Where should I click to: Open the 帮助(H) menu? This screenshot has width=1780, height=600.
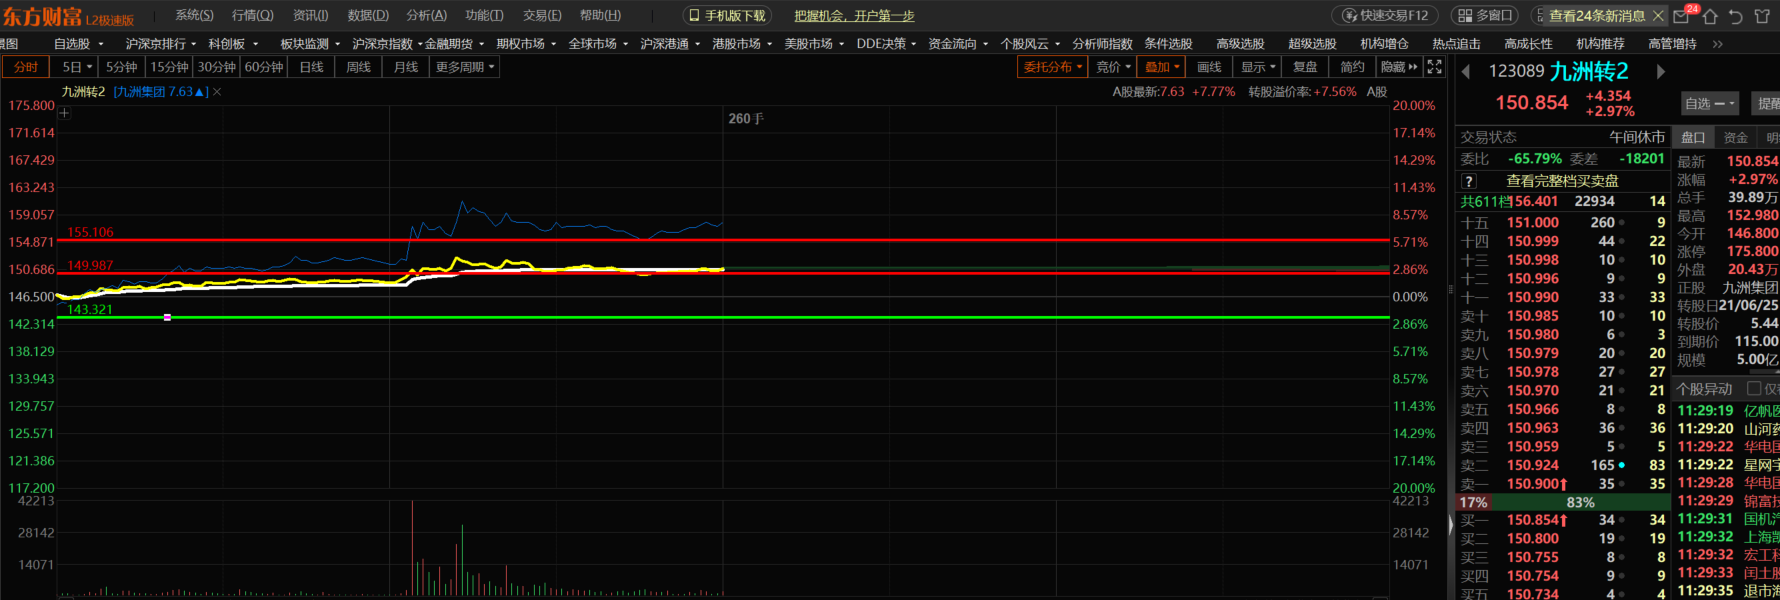point(600,15)
